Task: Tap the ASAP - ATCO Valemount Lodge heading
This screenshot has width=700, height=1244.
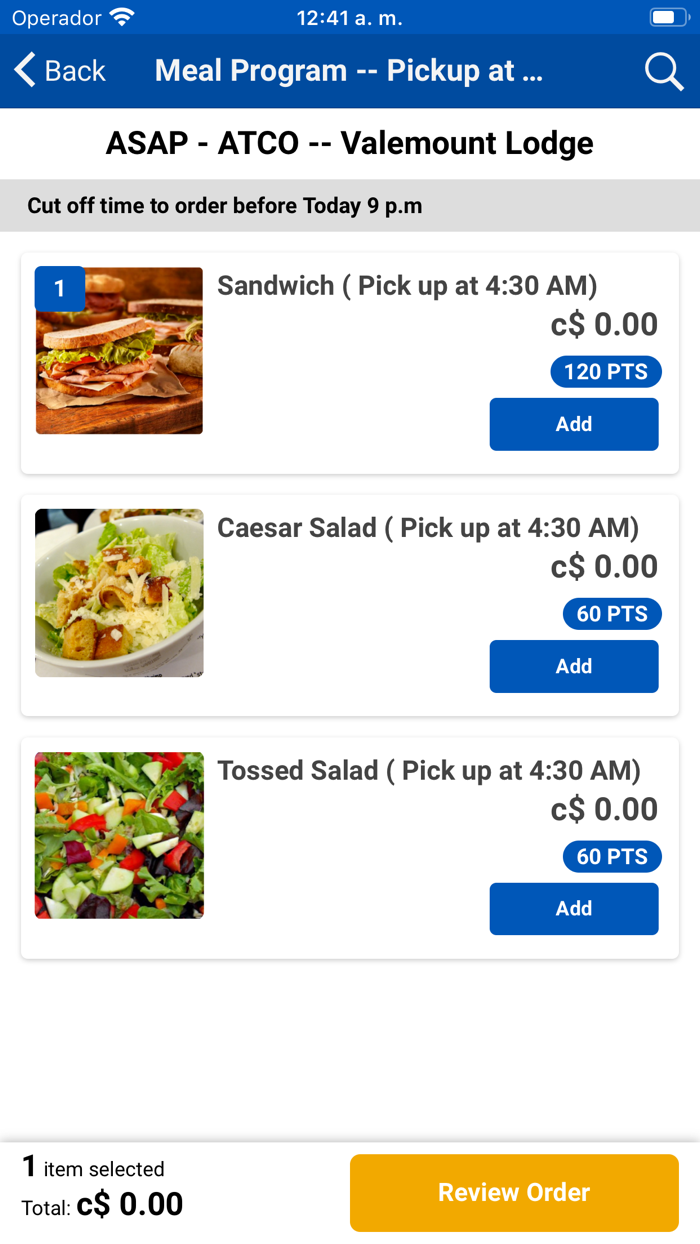Action: pyautogui.click(x=349, y=143)
